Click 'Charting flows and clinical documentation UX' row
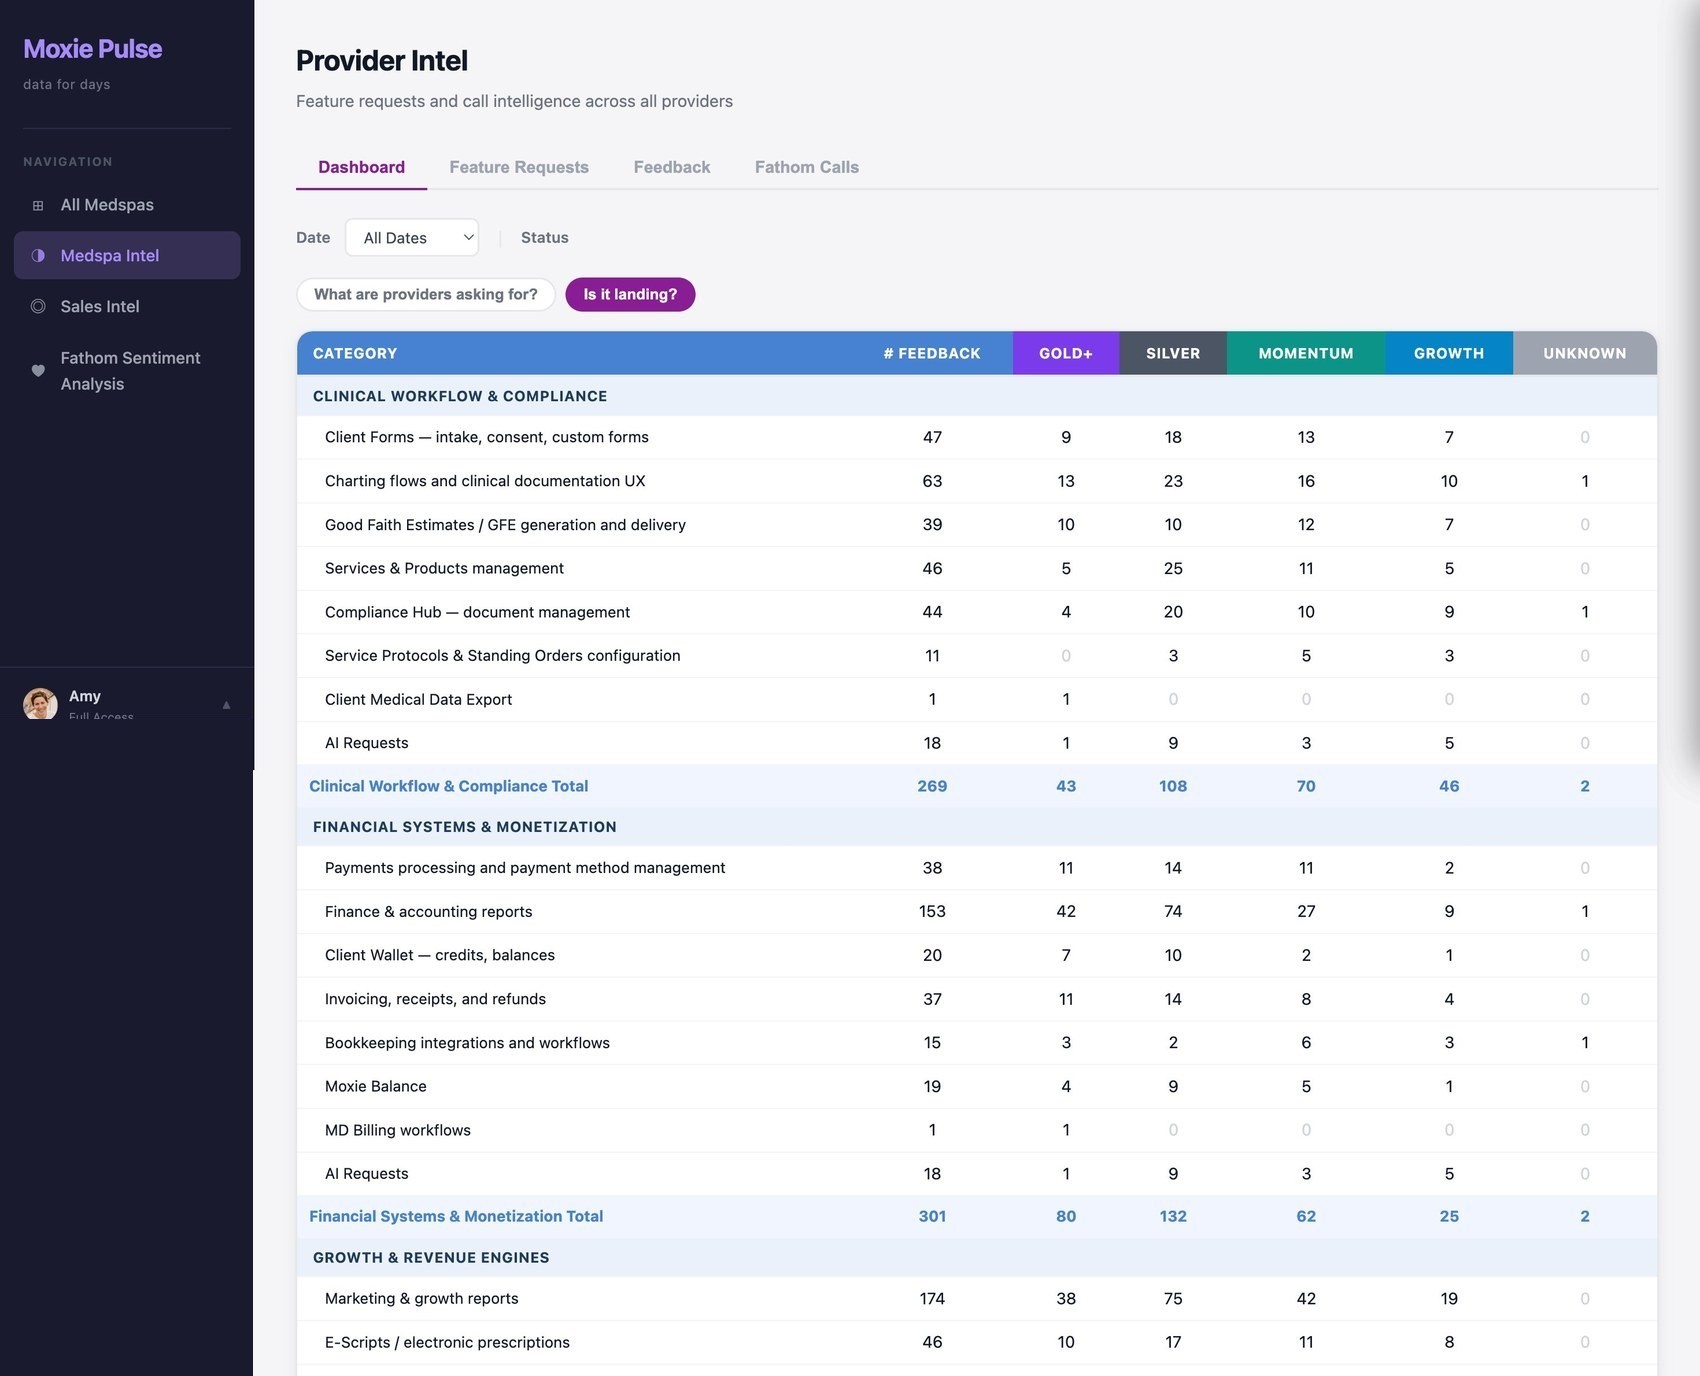Image resolution: width=1700 pixels, height=1376 pixels. pos(977,481)
